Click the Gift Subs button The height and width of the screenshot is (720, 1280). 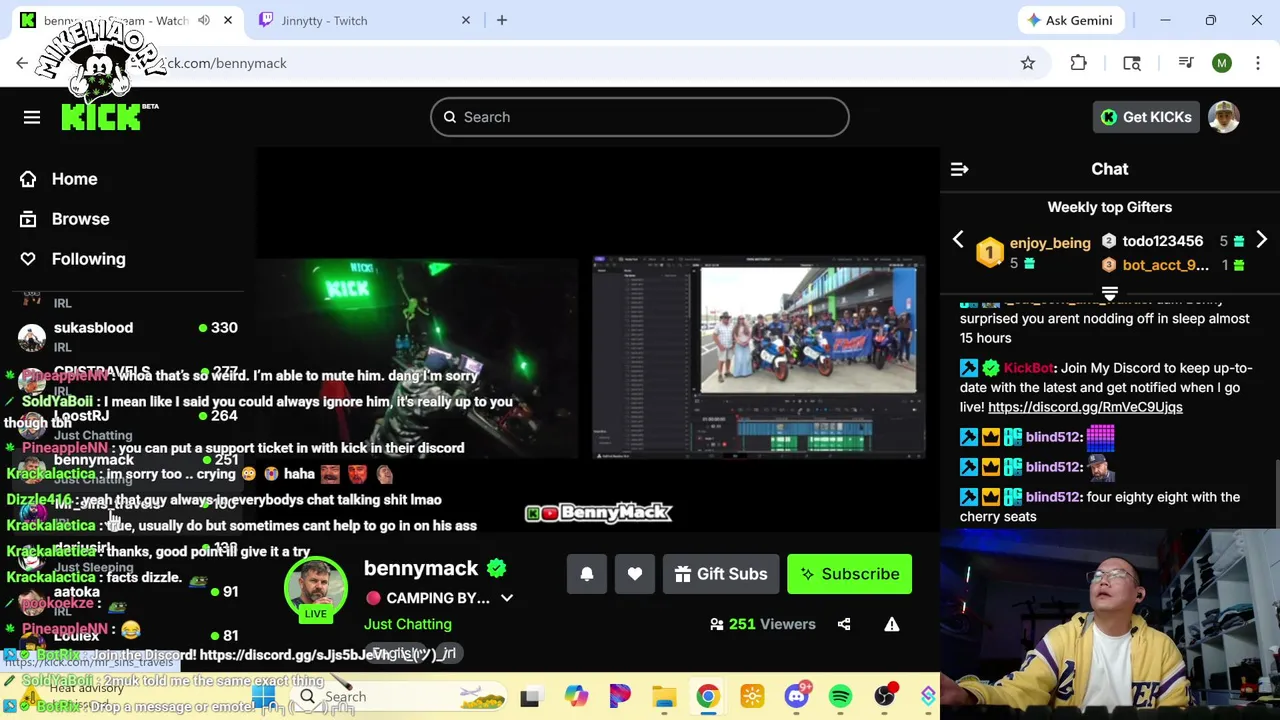click(721, 574)
